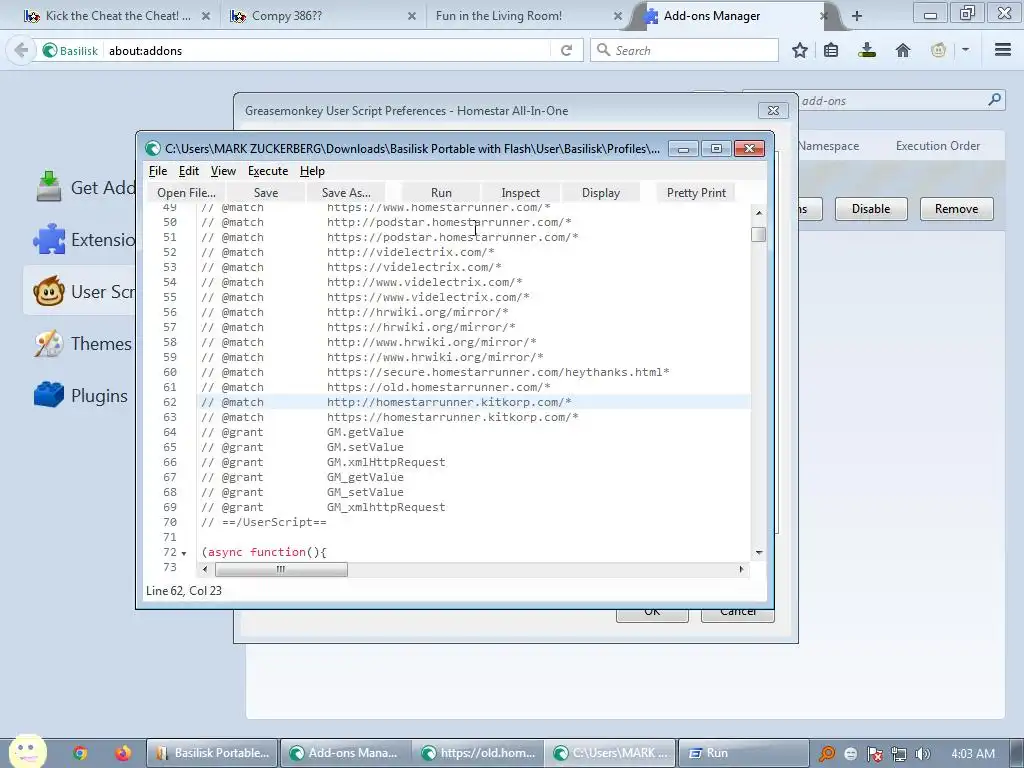The image size is (1024, 768).
Task: Open Greasemonkey toolbar dropdown arrow
Action: (965, 50)
